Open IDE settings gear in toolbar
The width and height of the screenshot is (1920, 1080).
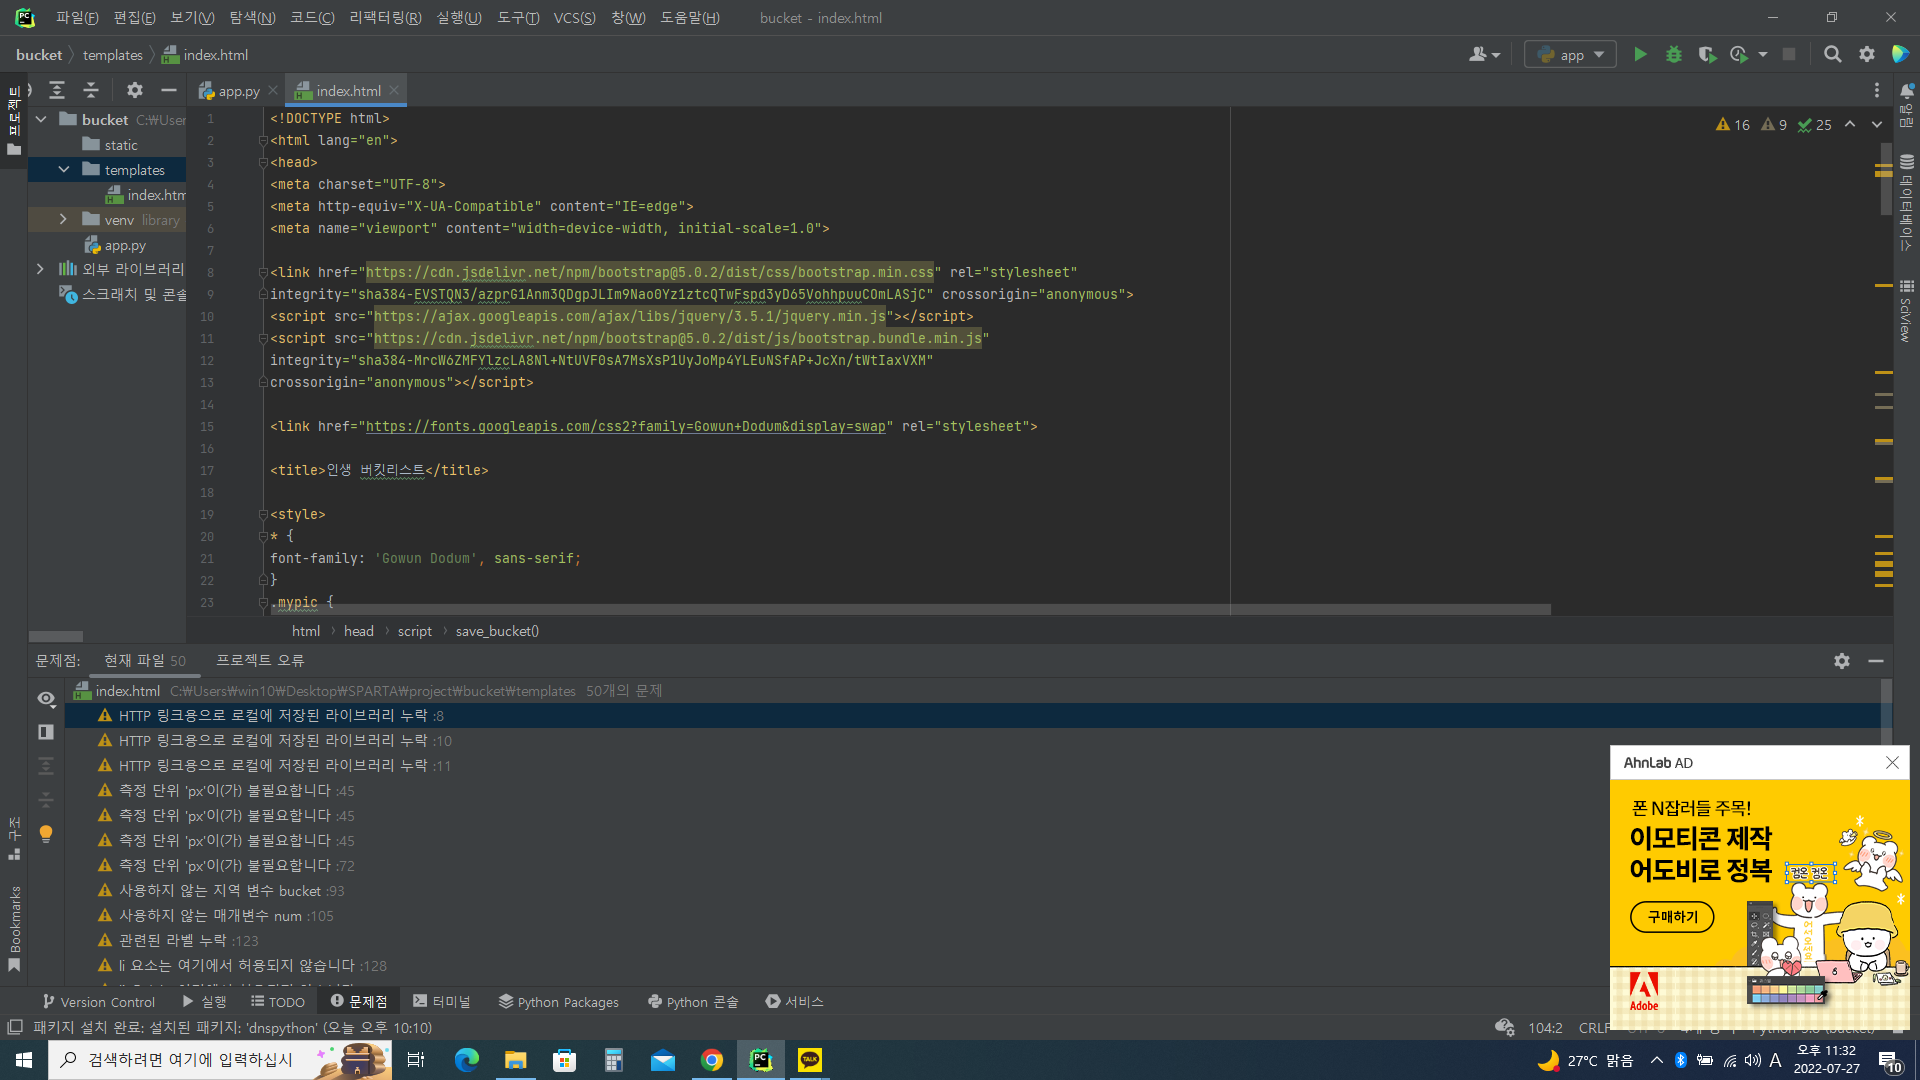(1866, 54)
